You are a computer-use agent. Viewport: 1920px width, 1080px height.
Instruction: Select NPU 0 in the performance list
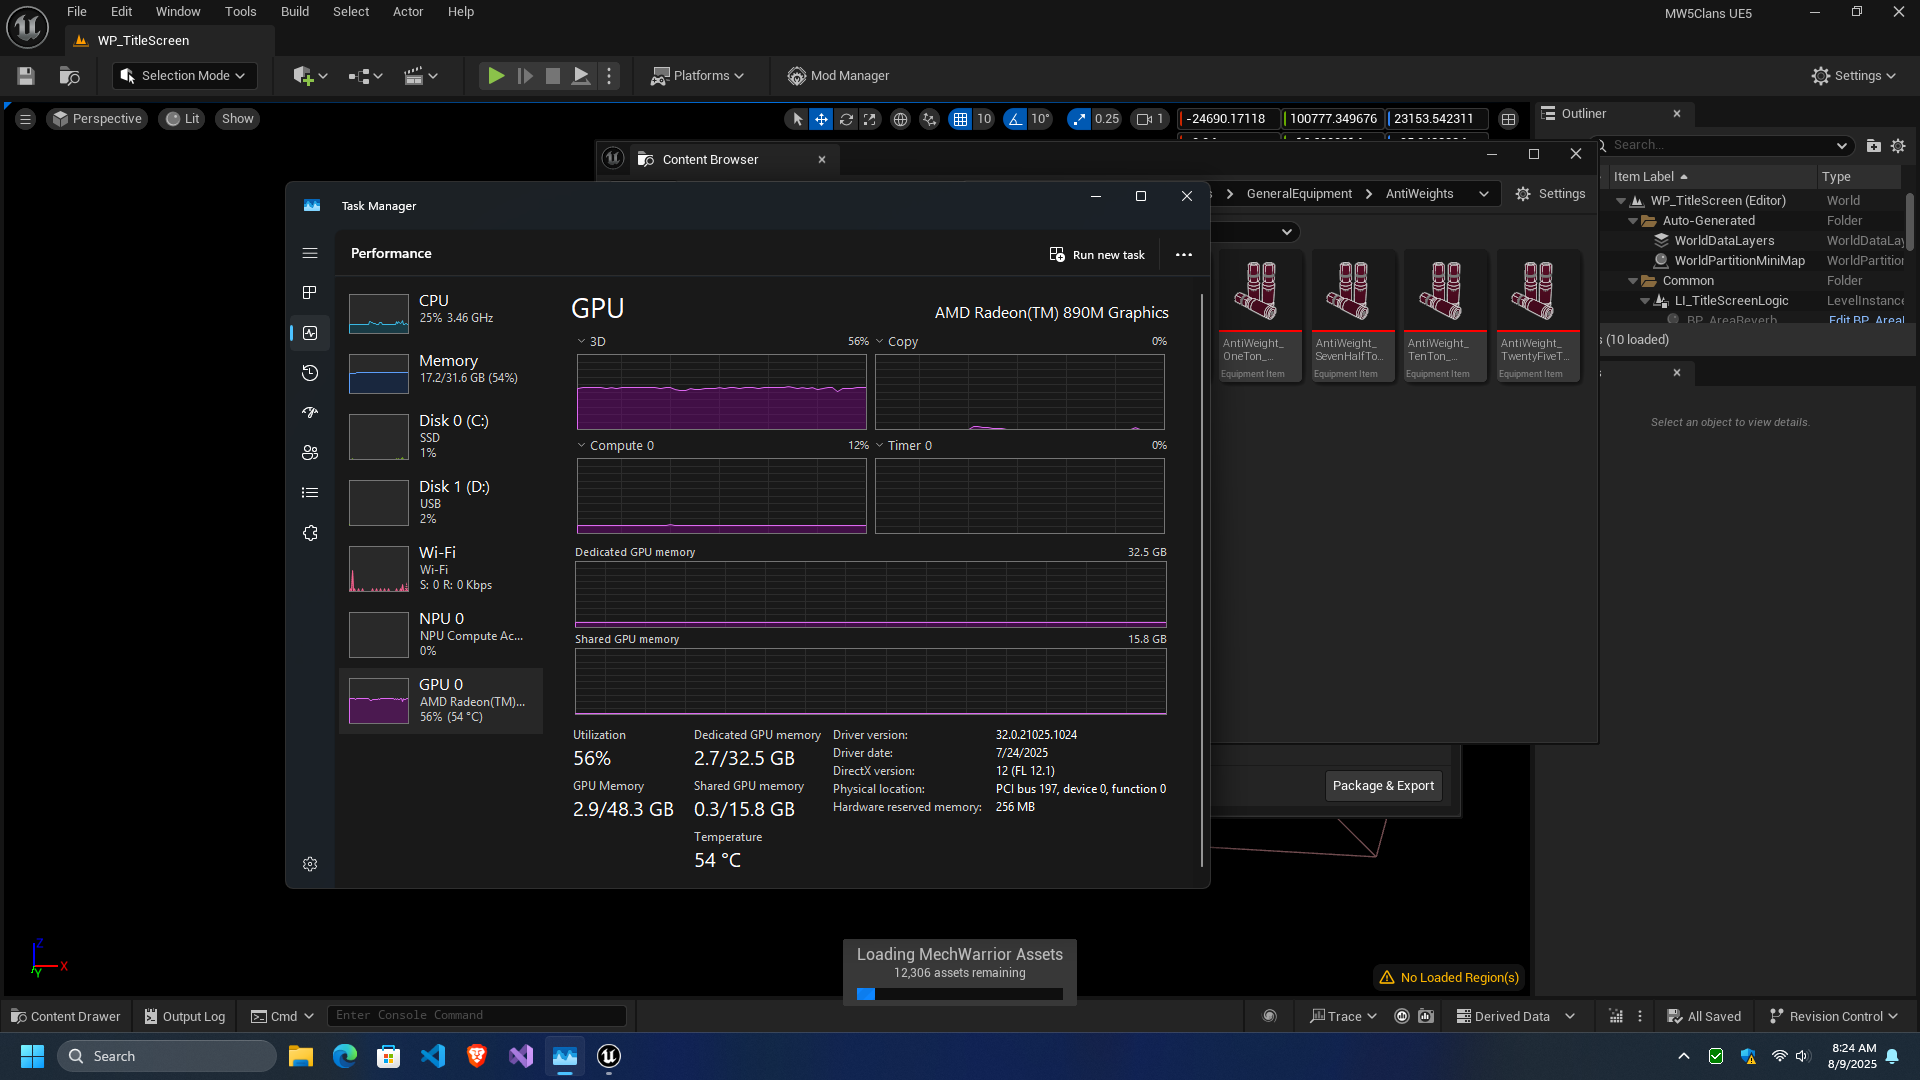pos(441,634)
